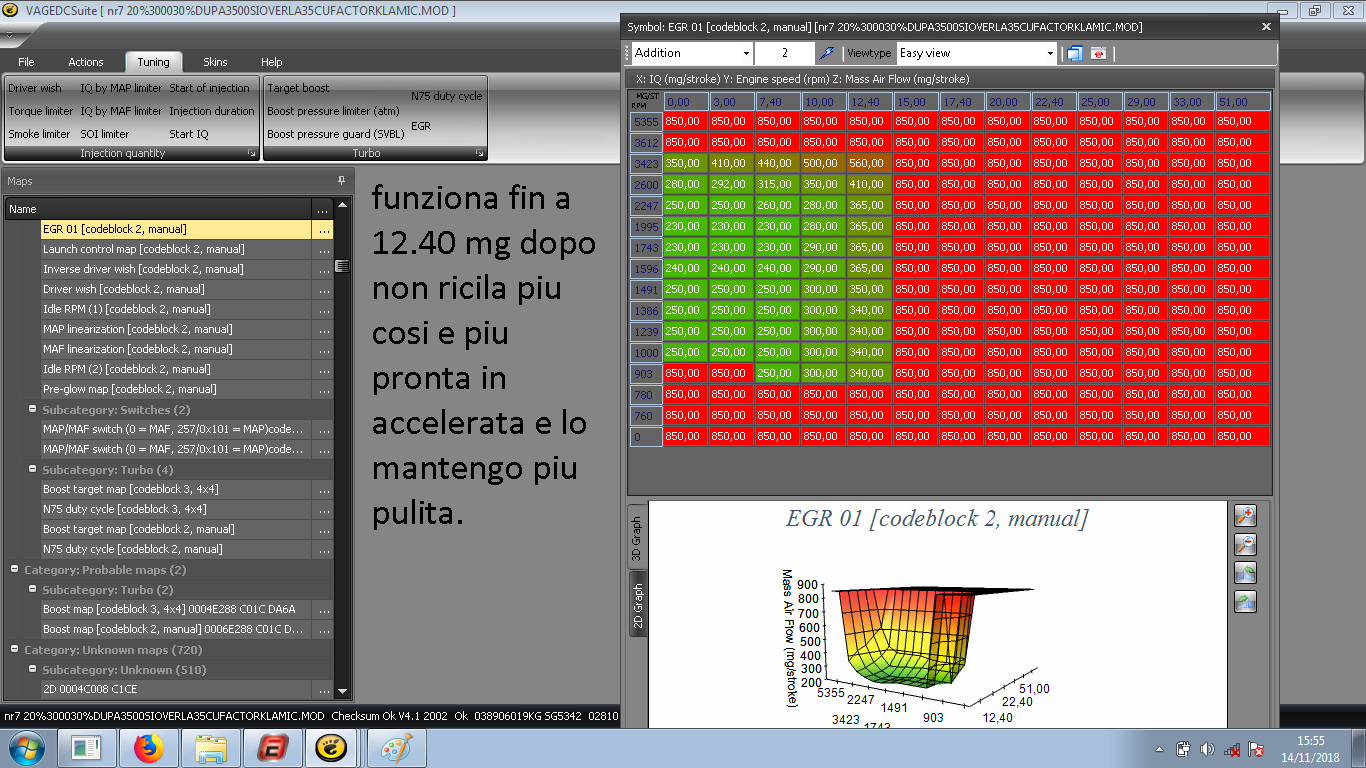
Task: Click the operation value field containing 2
Action: click(784, 53)
